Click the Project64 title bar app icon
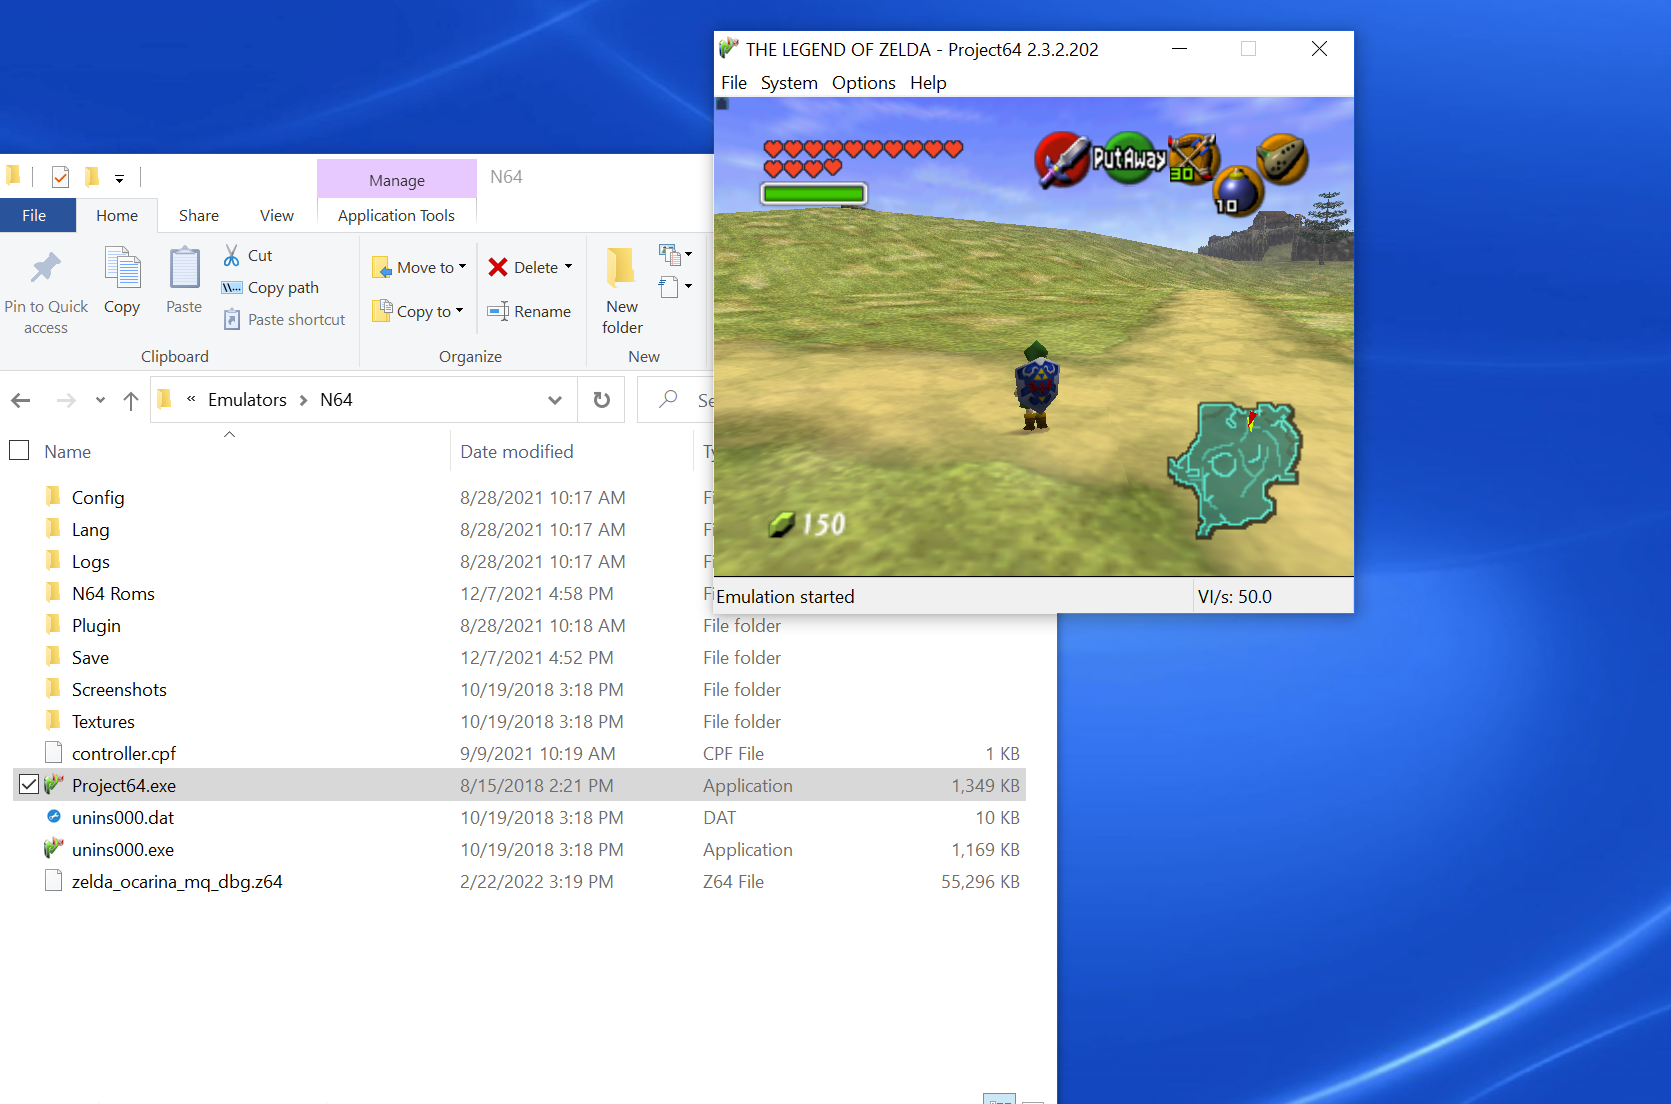The width and height of the screenshot is (1671, 1104). click(729, 48)
